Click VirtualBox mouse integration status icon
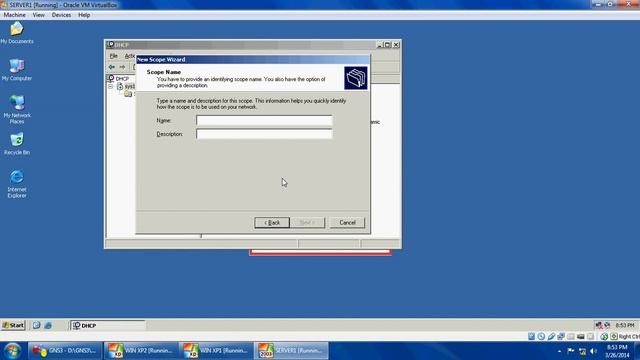 [x=604, y=336]
